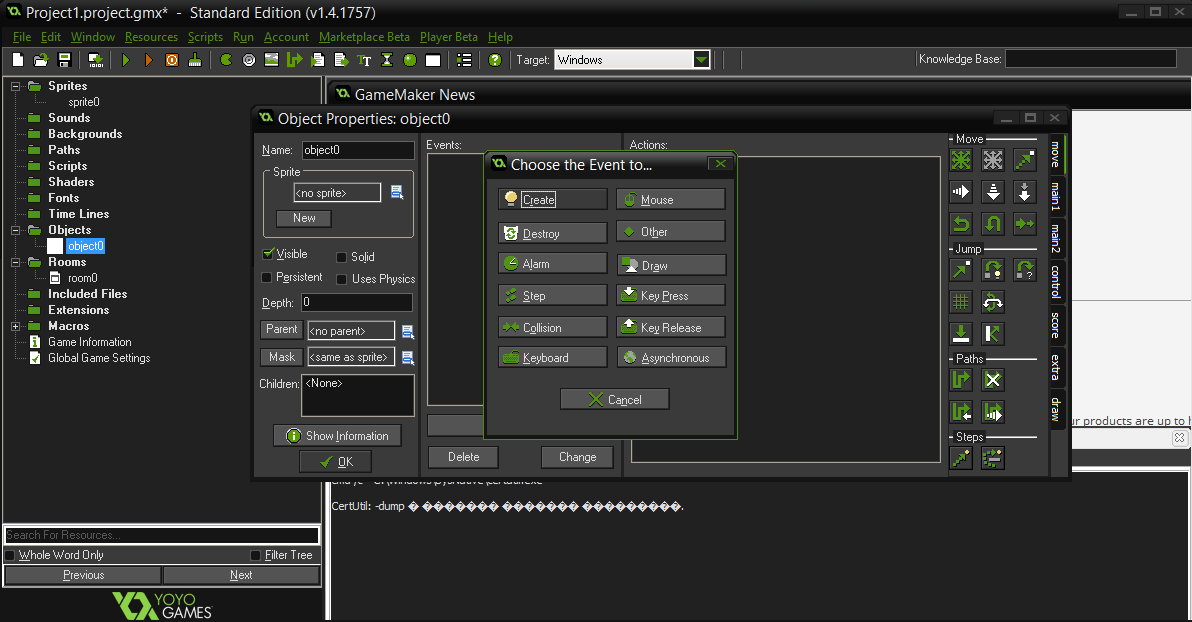The height and width of the screenshot is (622, 1192).
Task: Select the Align to Grid action
Action: (961, 302)
